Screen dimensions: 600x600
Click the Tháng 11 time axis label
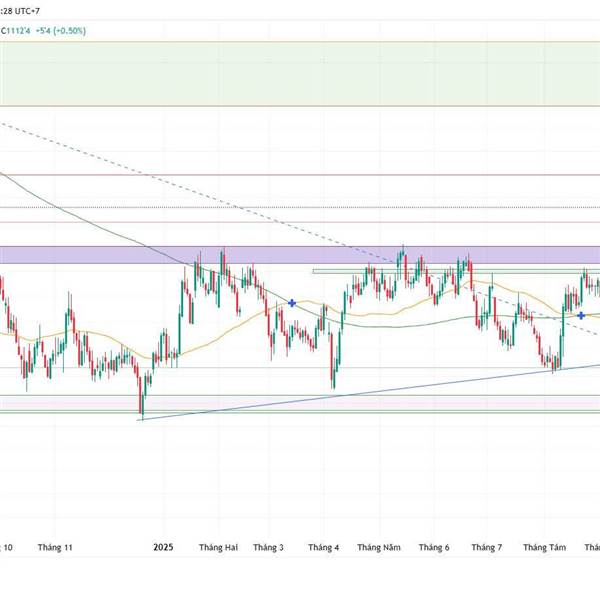(55, 548)
